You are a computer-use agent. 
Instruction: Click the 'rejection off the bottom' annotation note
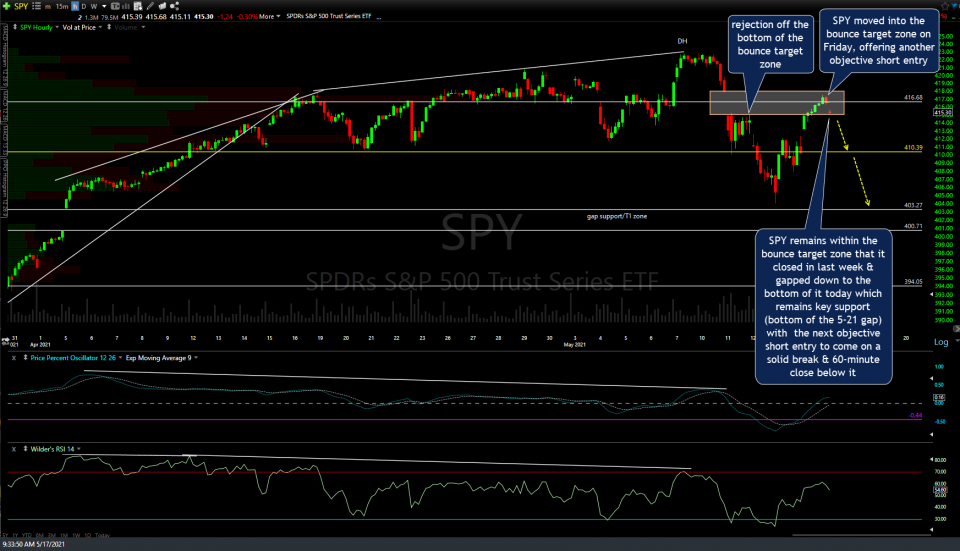[770, 44]
